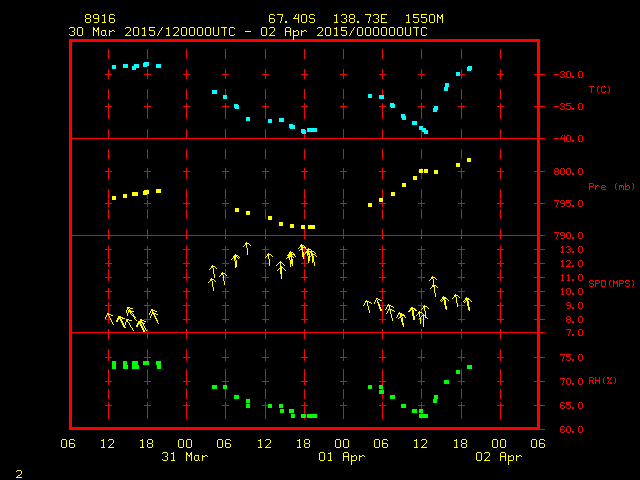
Task: Click the 'RH(%)' humidity axis label
Action: coord(603,381)
